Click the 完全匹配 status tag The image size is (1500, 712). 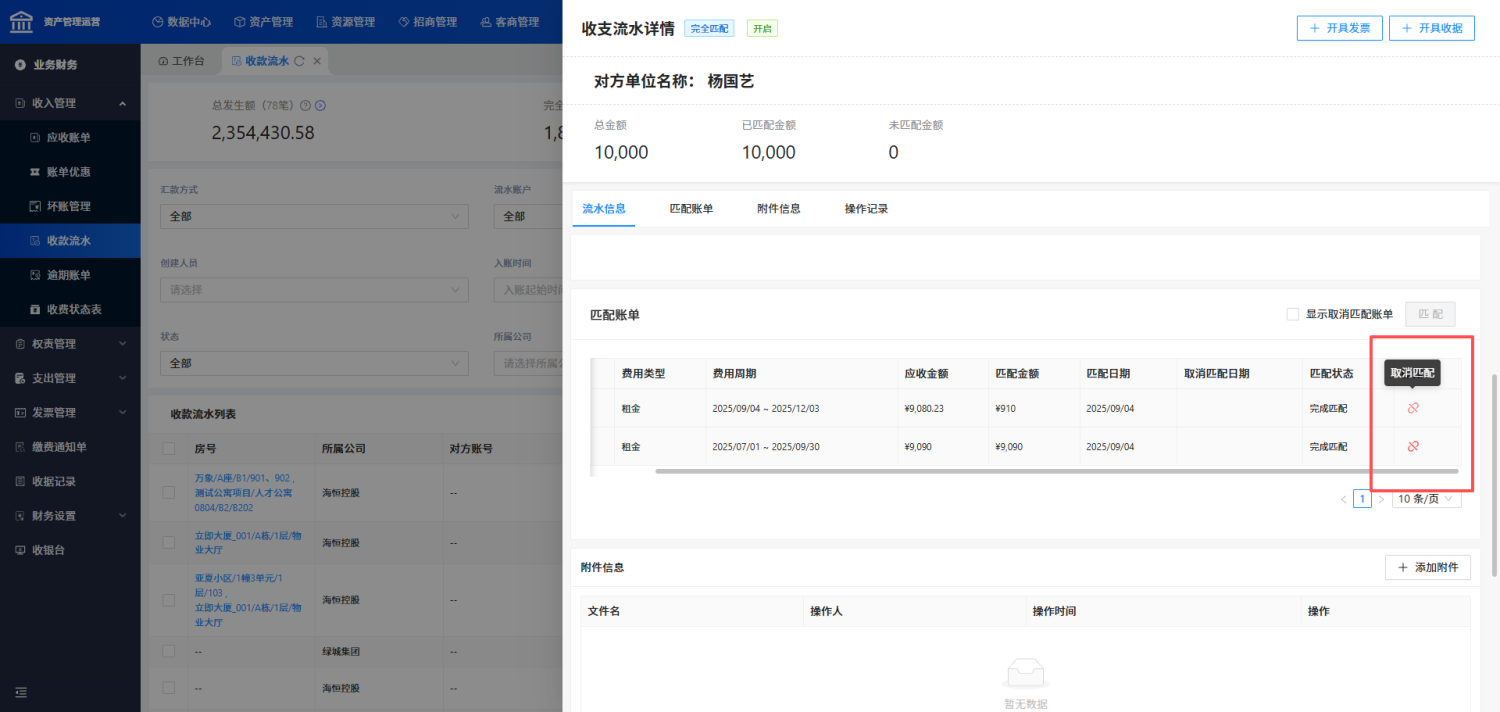click(x=710, y=28)
